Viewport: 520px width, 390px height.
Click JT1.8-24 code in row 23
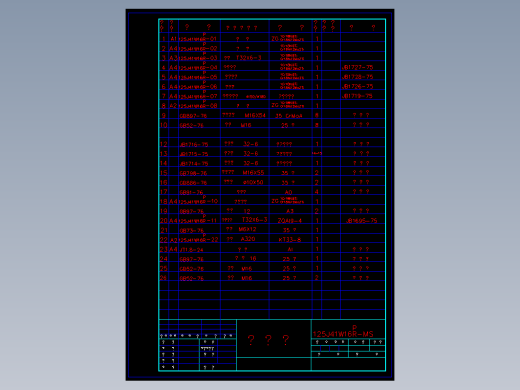coord(191,249)
